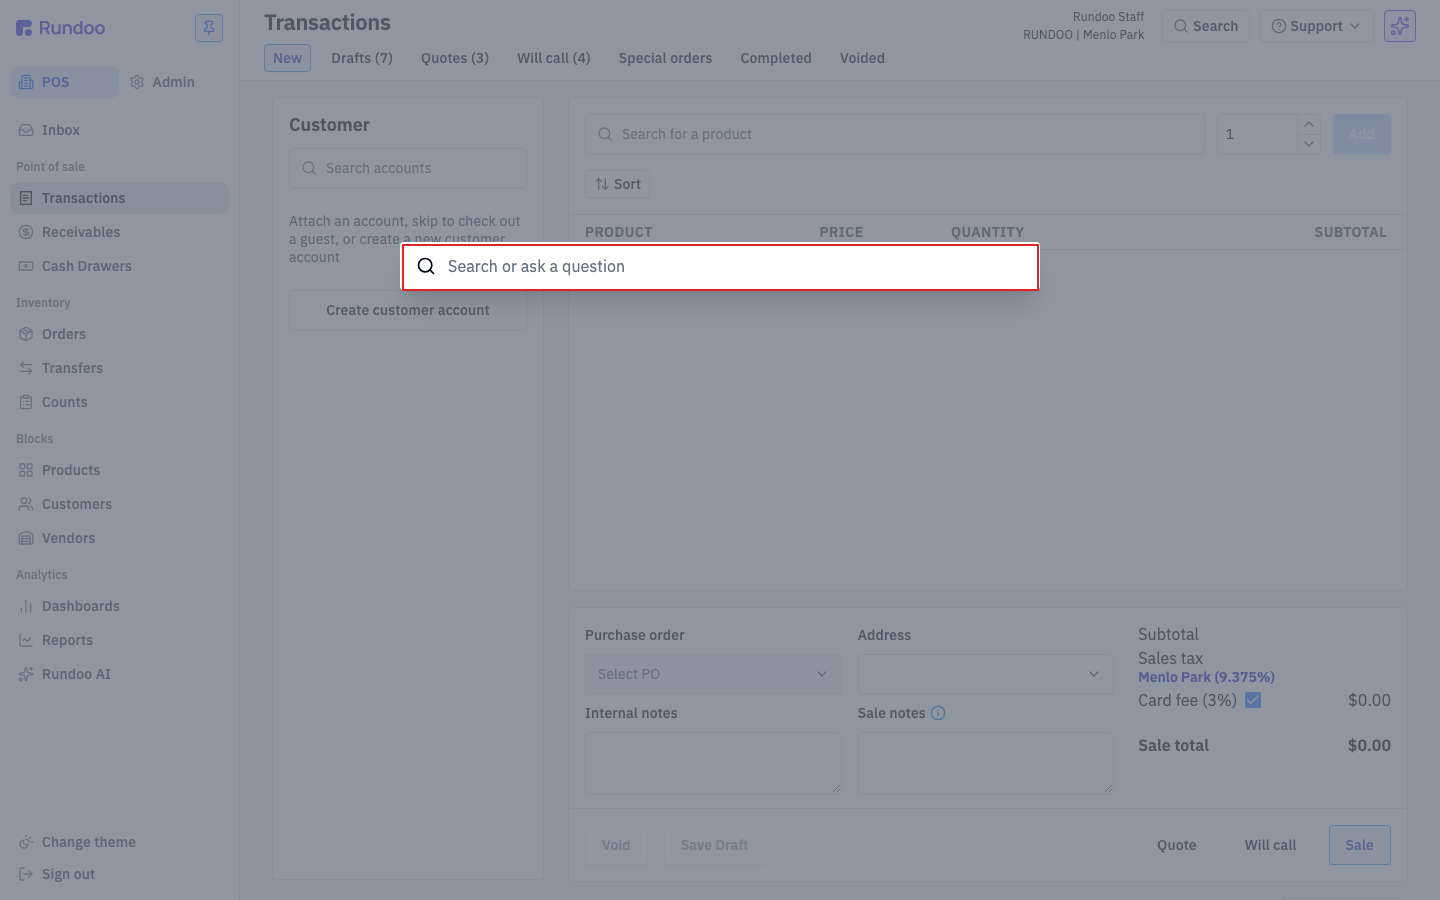Click the header Search button
Screen dimensions: 1440x900
(1206, 26)
